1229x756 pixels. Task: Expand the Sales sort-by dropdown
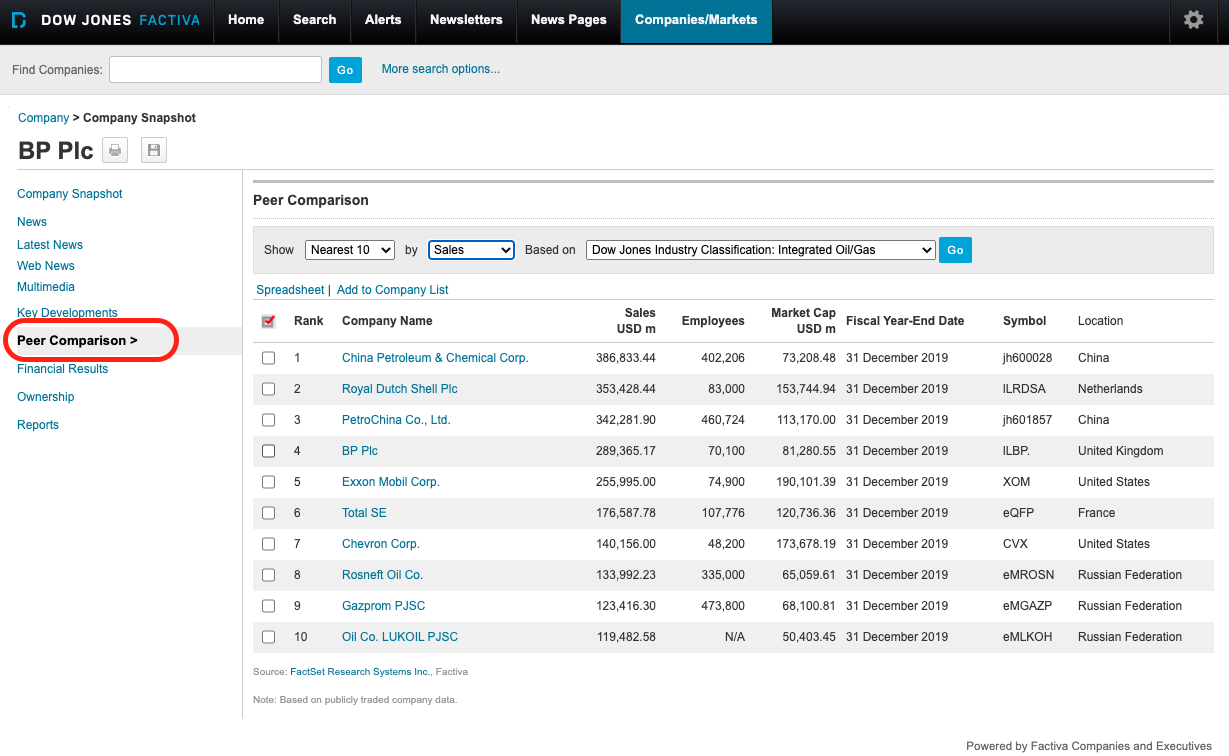(x=471, y=250)
